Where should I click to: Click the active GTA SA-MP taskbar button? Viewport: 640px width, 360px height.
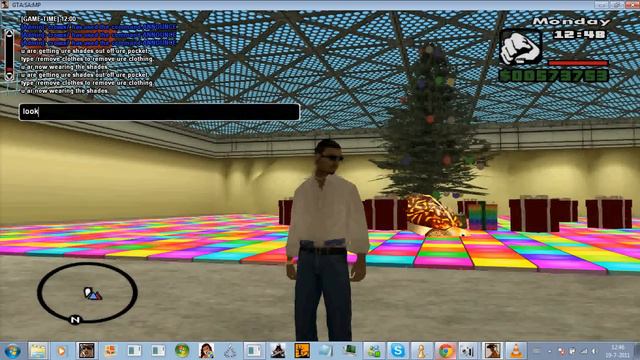(x=492, y=351)
